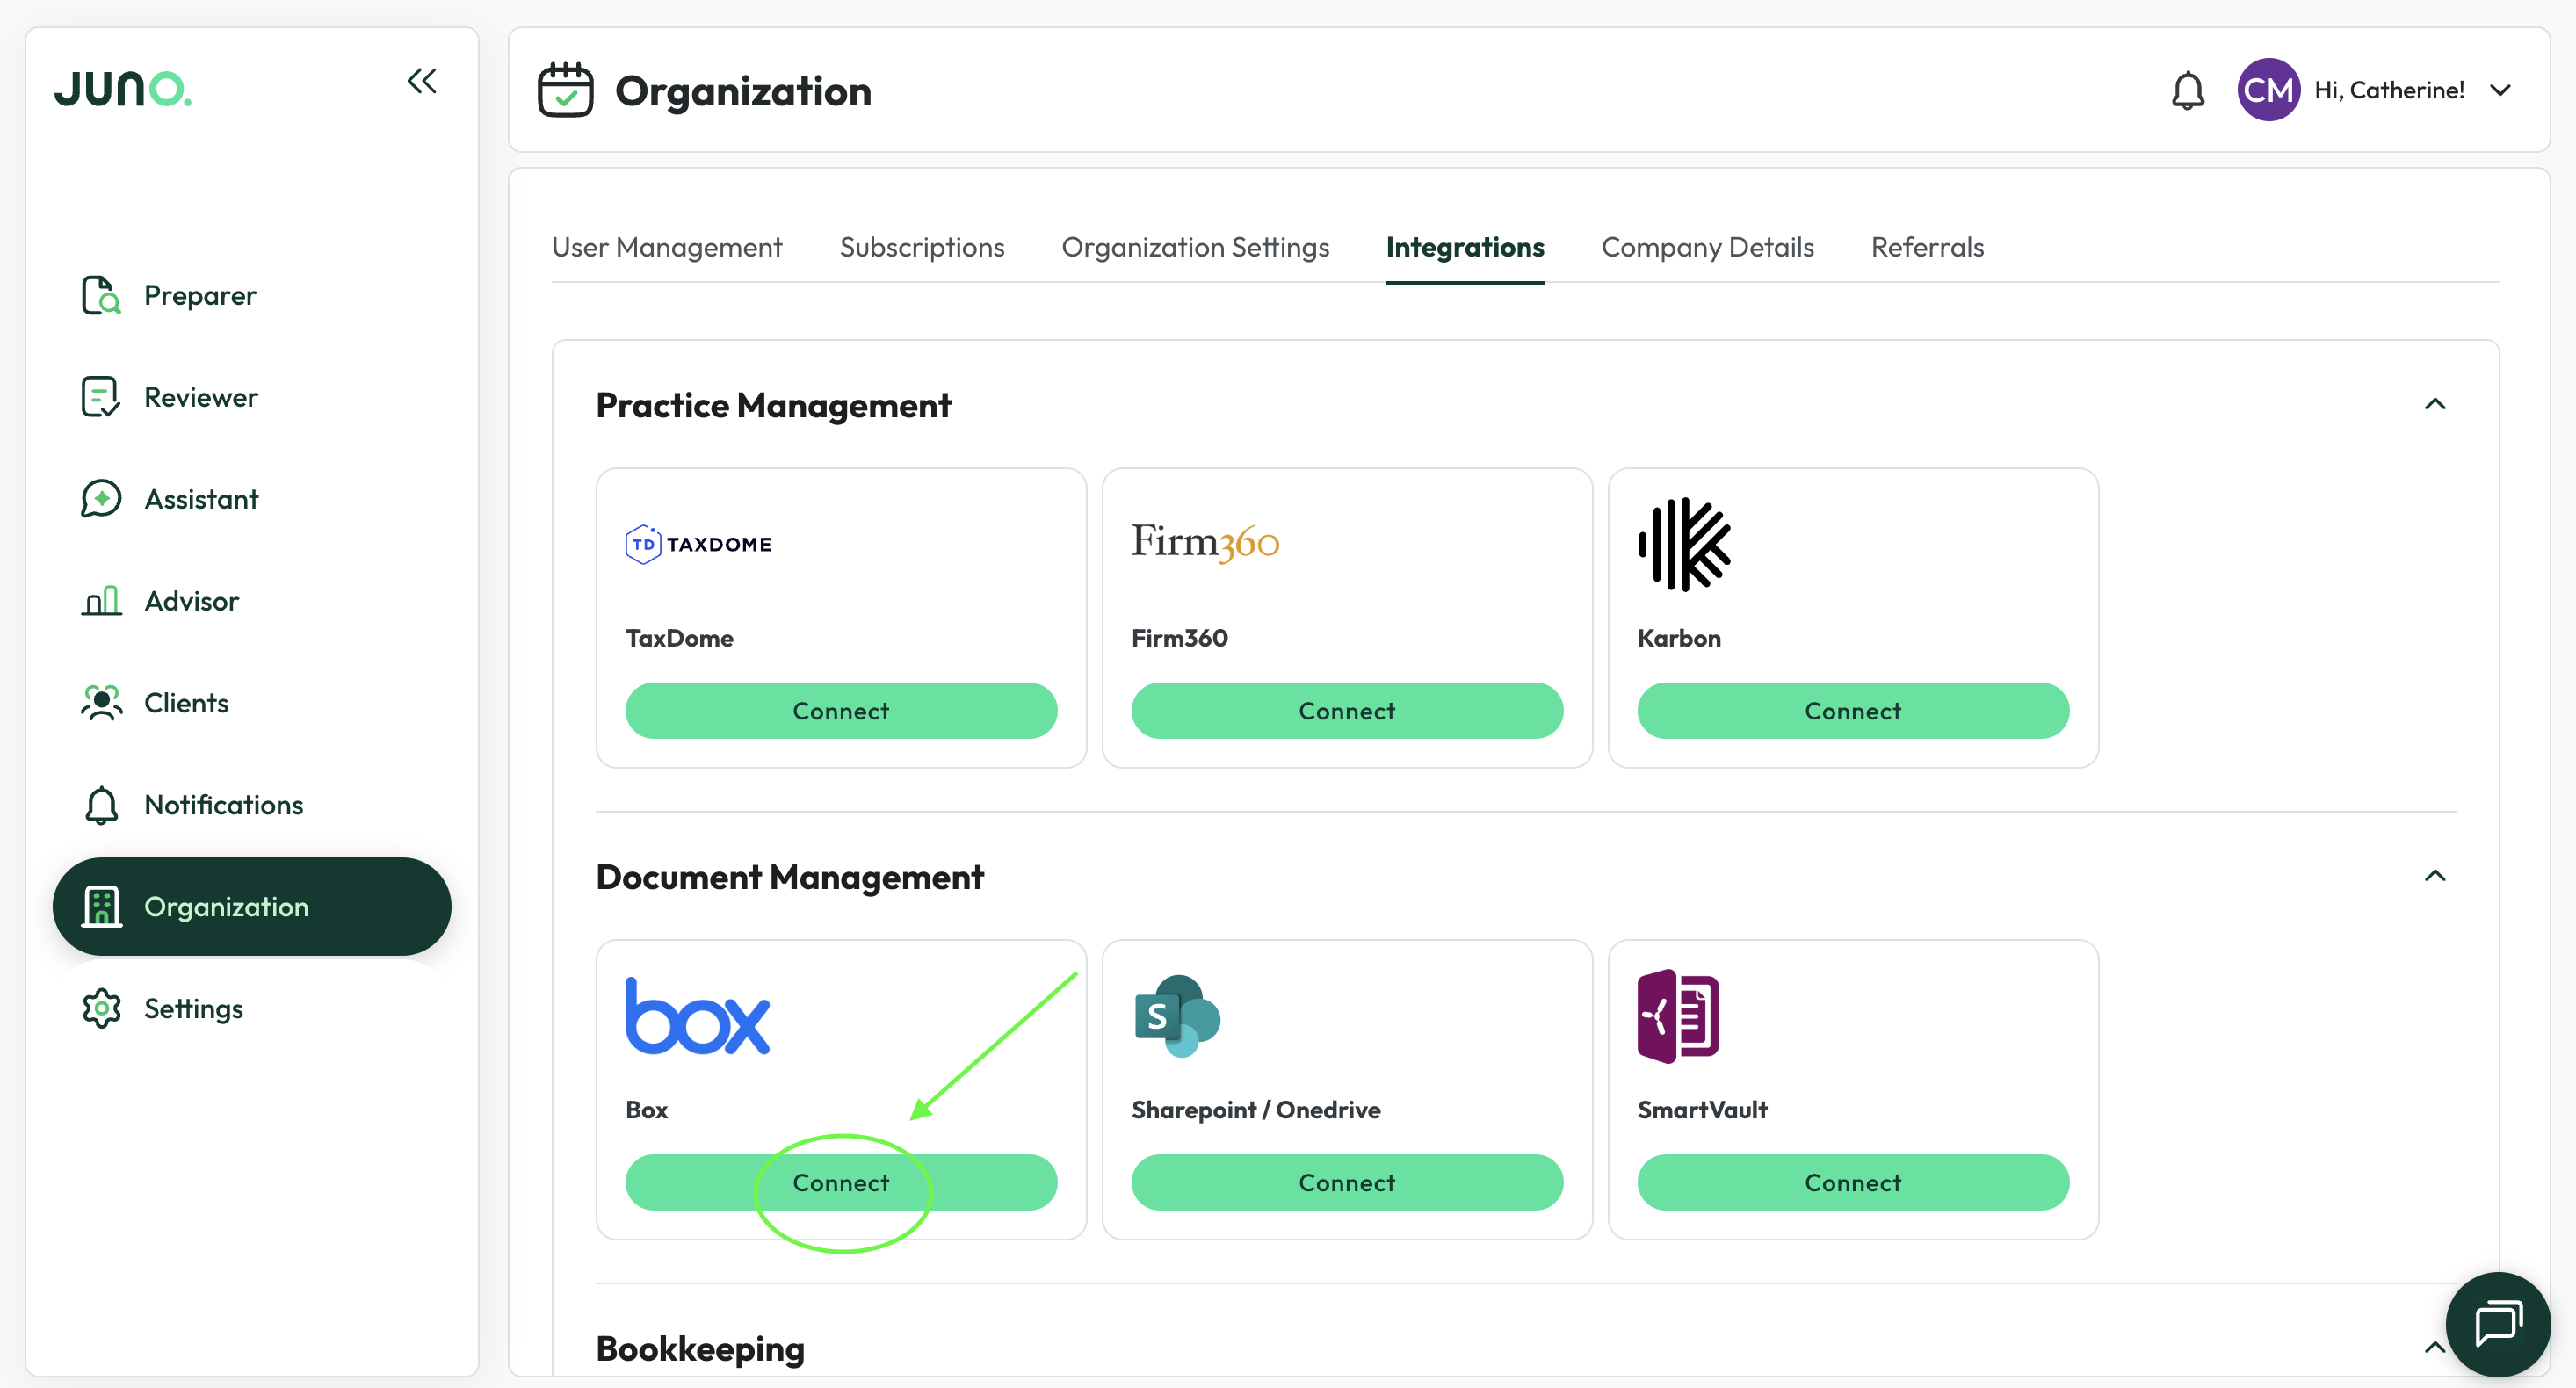The width and height of the screenshot is (2576, 1388).
Task: Click the CM user avatar
Action: coord(2268,90)
